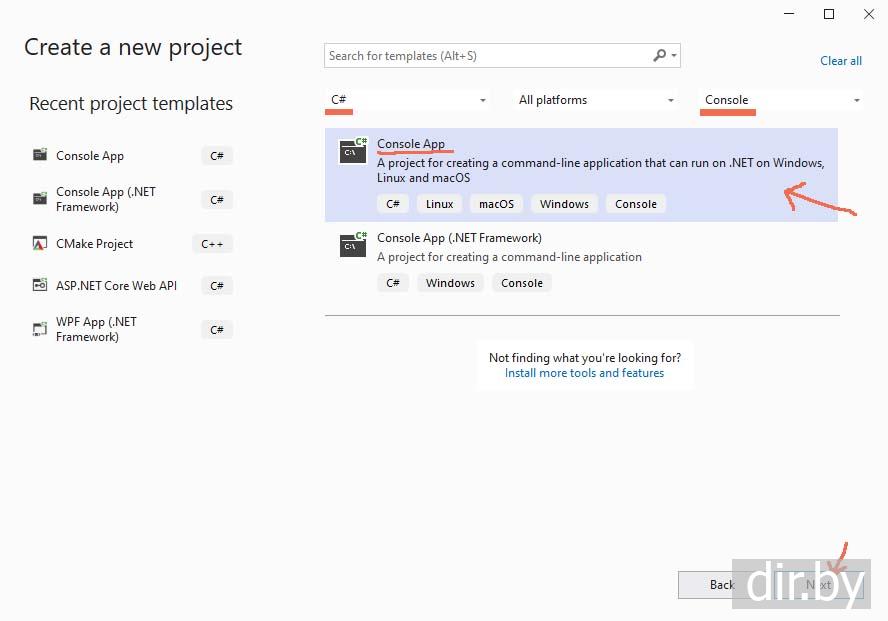This screenshot has height=621, width=888.
Task: Click the WPF App (.NET Framework) icon
Action: [x=40, y=329]
